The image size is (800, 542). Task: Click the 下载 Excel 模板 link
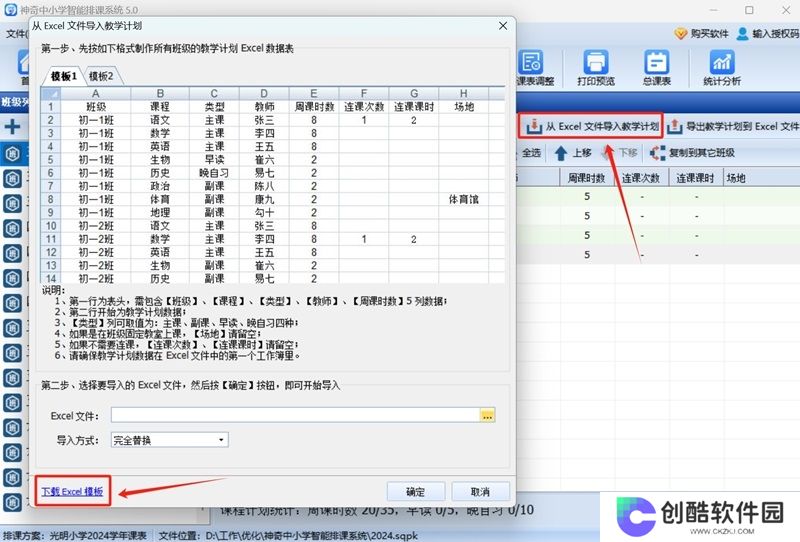(x=72, y=491)
